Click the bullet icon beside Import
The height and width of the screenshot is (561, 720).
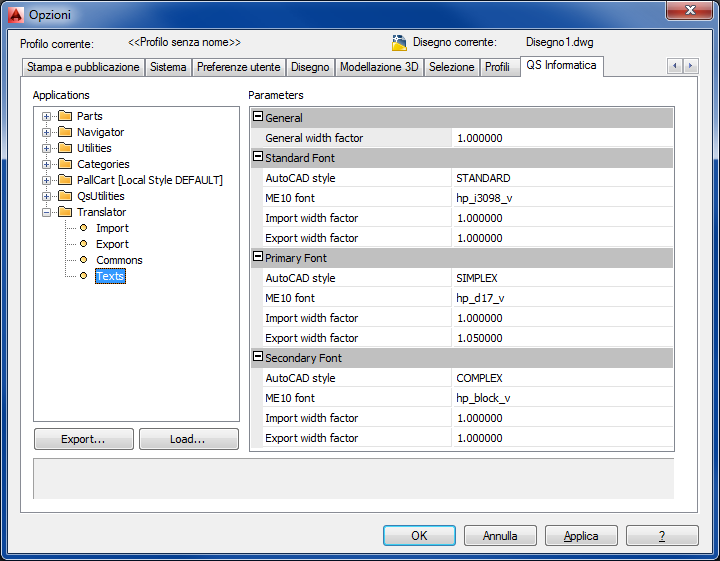pos(84,228)
